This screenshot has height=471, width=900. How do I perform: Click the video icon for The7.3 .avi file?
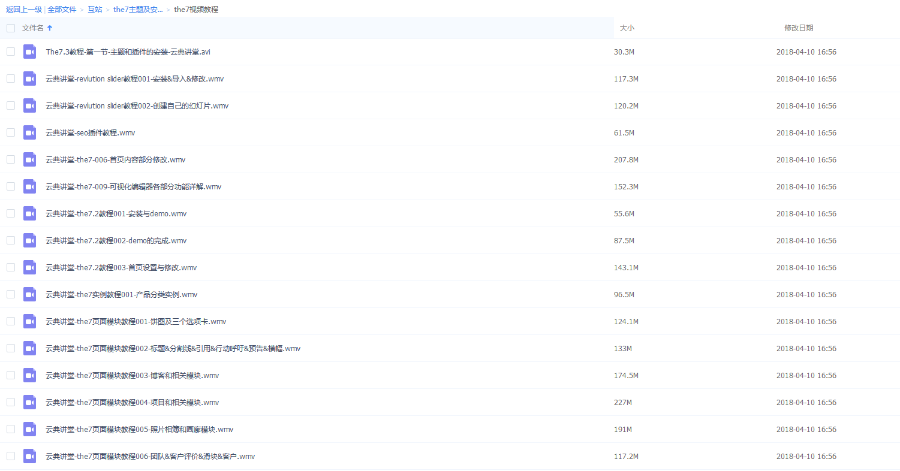29,52
